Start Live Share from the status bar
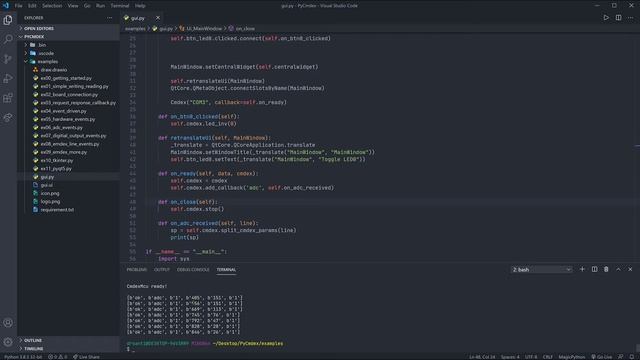The height and width of the screenshot is (360, 640). [x=86, y=357]
